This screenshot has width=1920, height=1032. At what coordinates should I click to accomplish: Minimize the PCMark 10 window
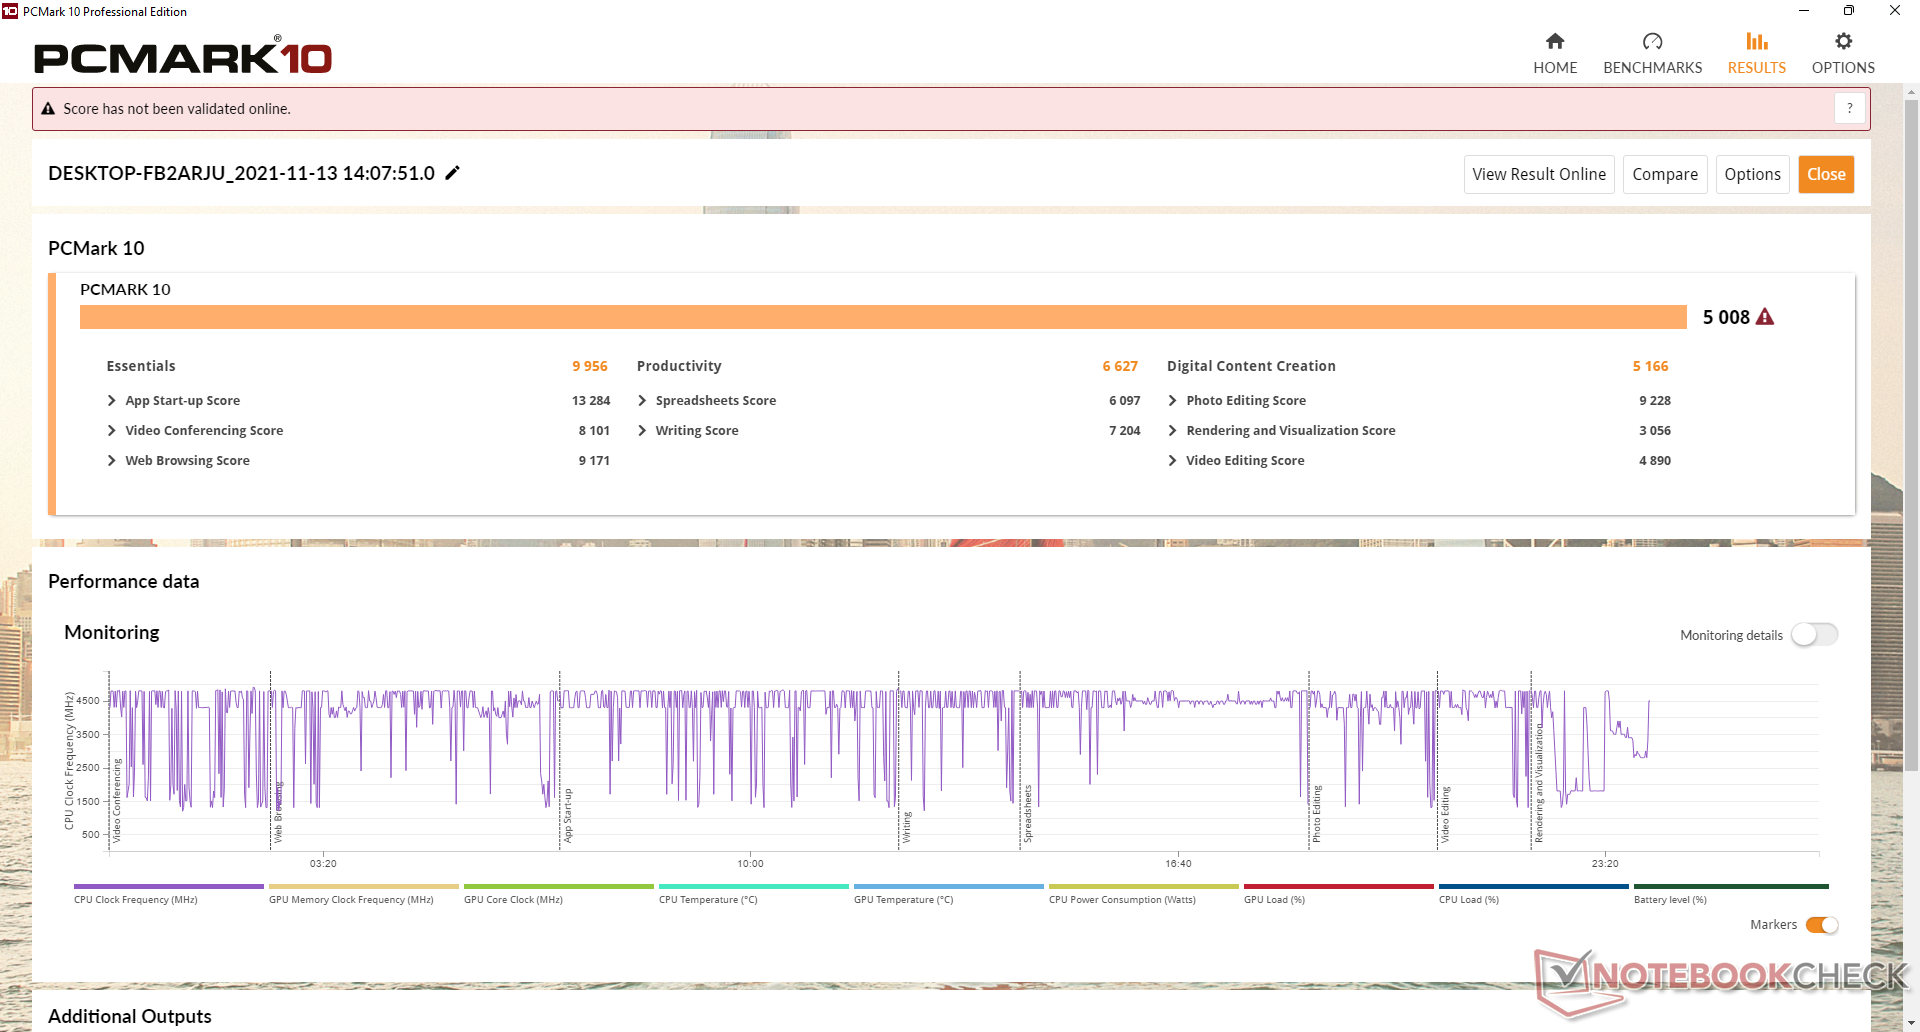(1803, 11)
